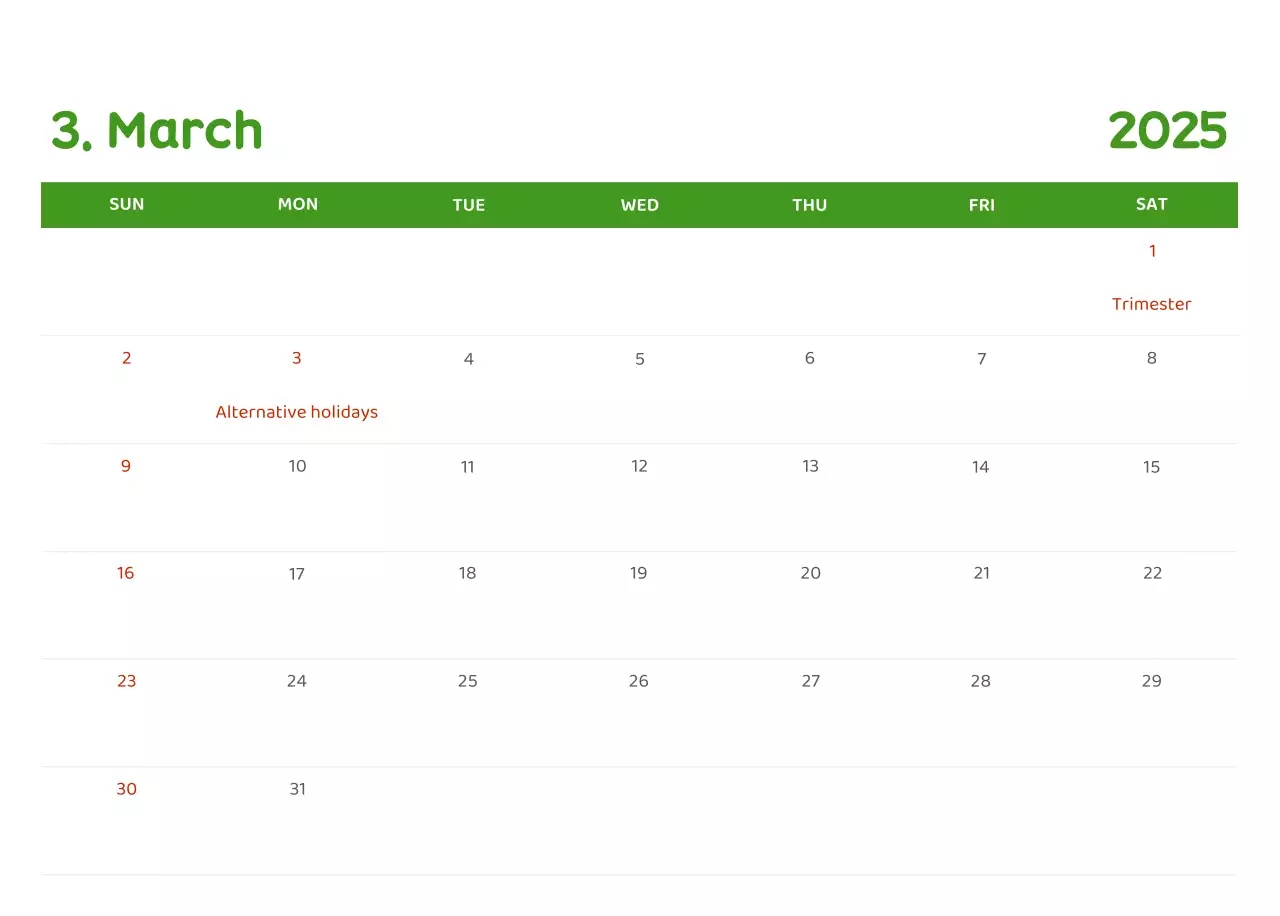
Task: Click the Trimester event label
Action: click(1151, 304)
